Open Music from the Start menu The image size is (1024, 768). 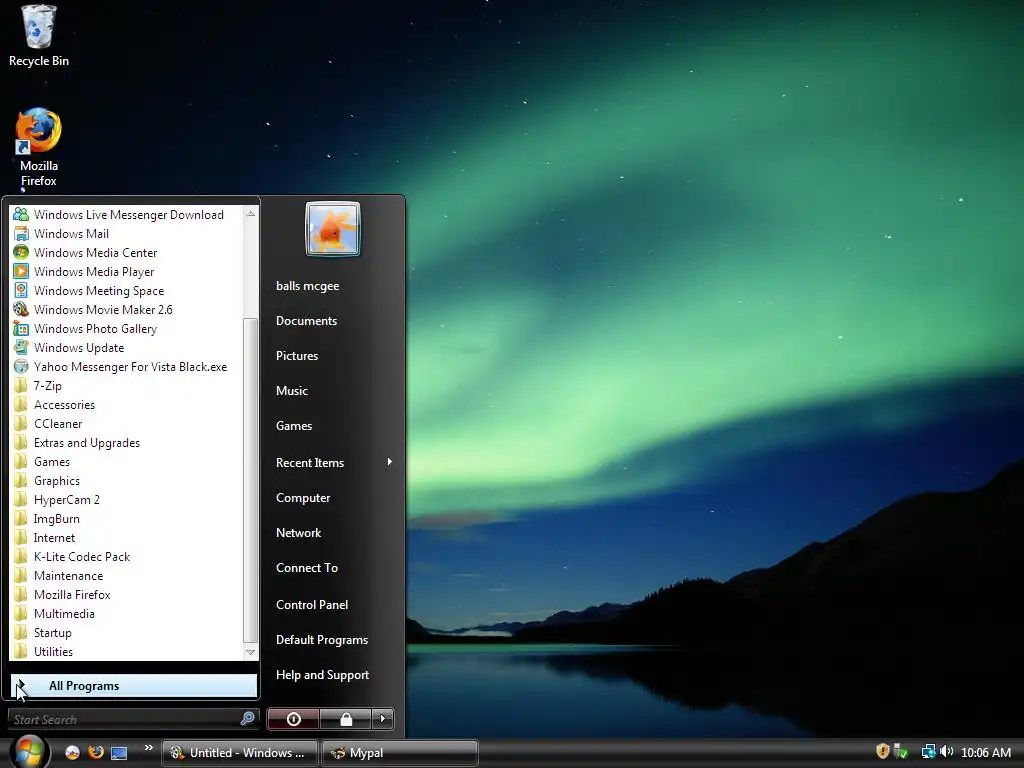tap(292, 390)
